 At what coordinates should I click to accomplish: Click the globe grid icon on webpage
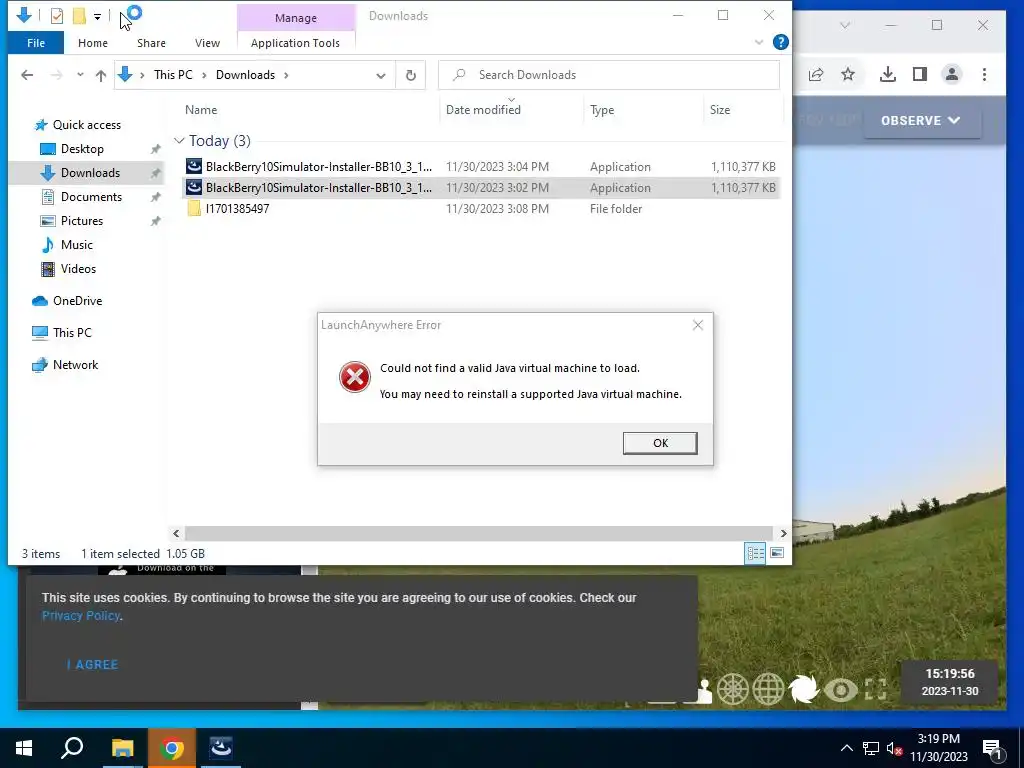click(x=768, y=690)
